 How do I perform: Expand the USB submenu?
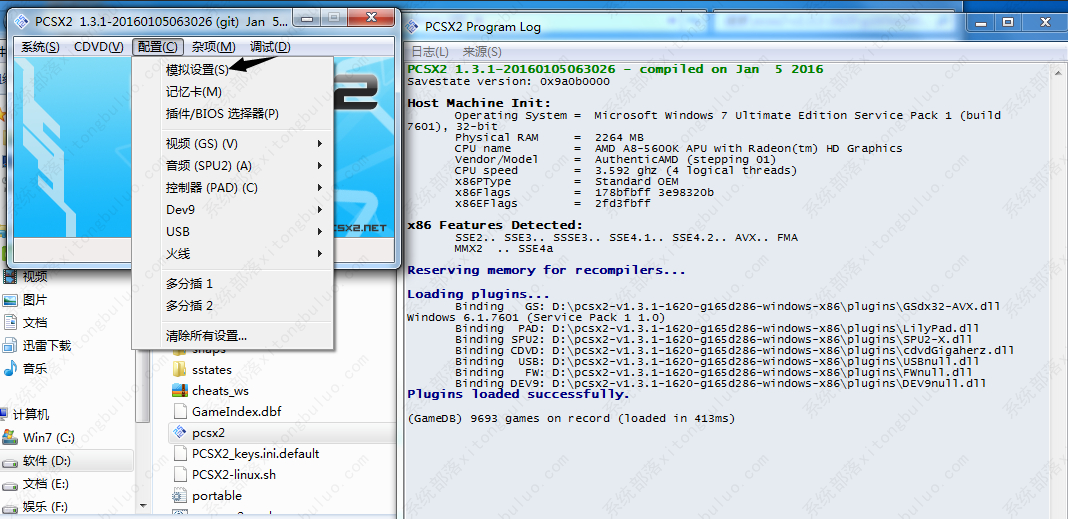pos(232,232)
